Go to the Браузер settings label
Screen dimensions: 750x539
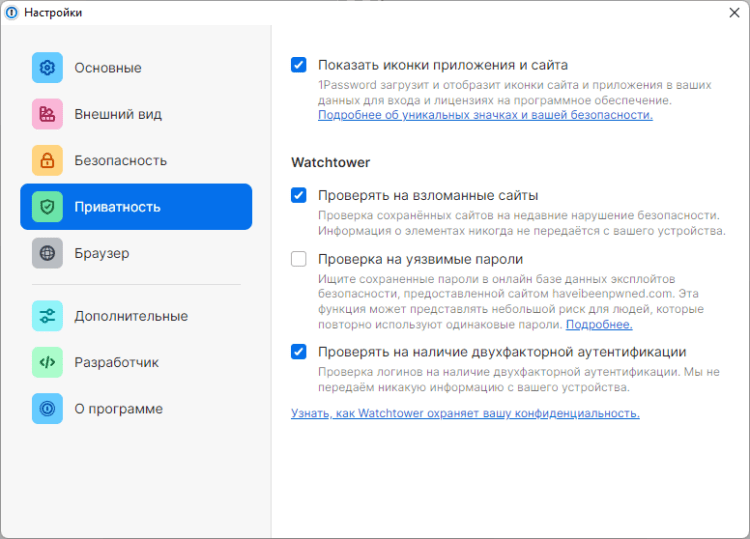(101, 253)
